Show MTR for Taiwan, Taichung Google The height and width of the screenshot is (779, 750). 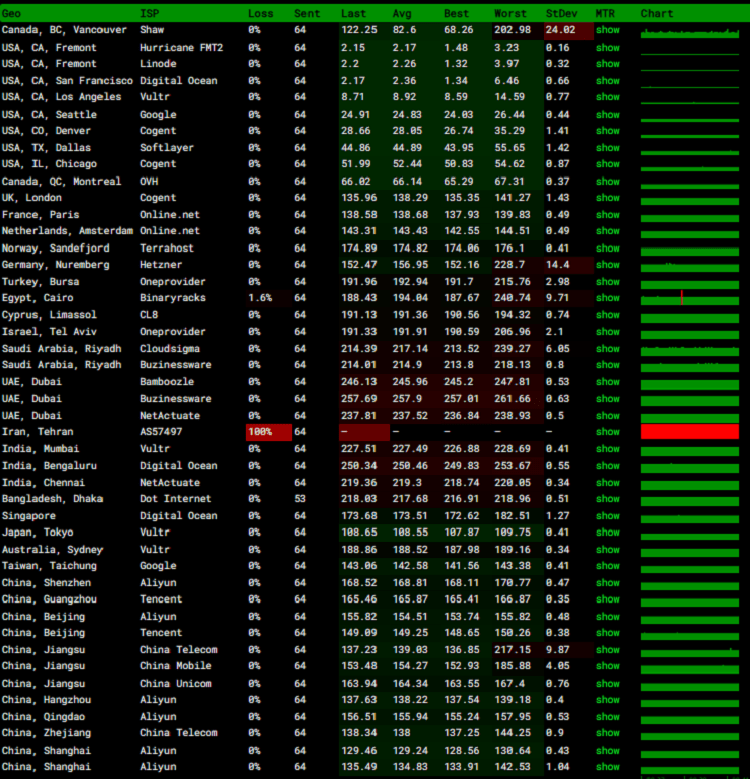[607, 566]
